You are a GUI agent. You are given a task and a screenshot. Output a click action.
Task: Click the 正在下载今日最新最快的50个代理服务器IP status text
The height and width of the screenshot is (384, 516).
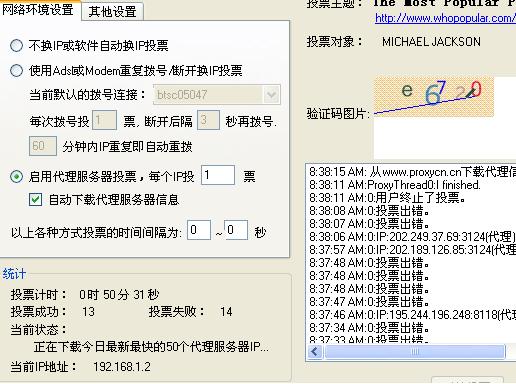pos(151,347)
